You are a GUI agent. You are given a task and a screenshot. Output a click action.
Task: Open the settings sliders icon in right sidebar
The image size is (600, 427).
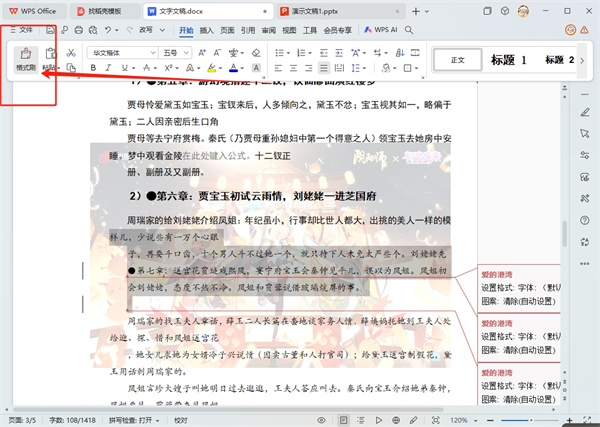click(x=585, y=155)
